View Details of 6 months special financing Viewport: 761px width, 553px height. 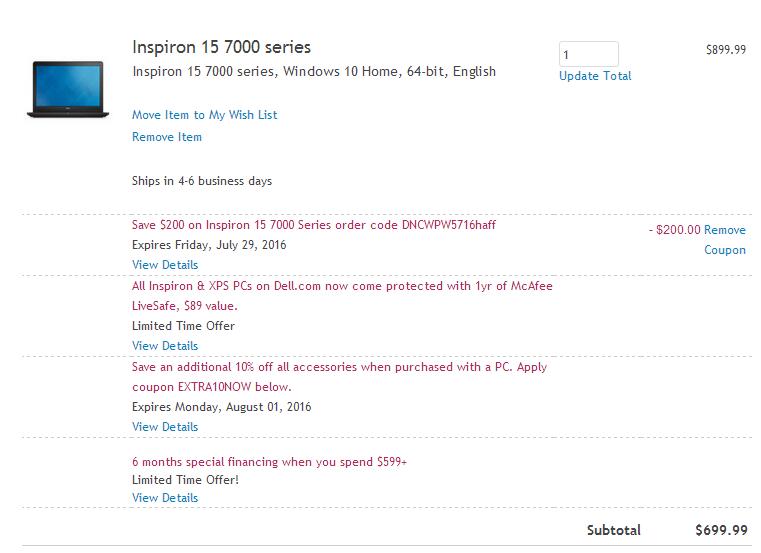click(x=165, y=498)
